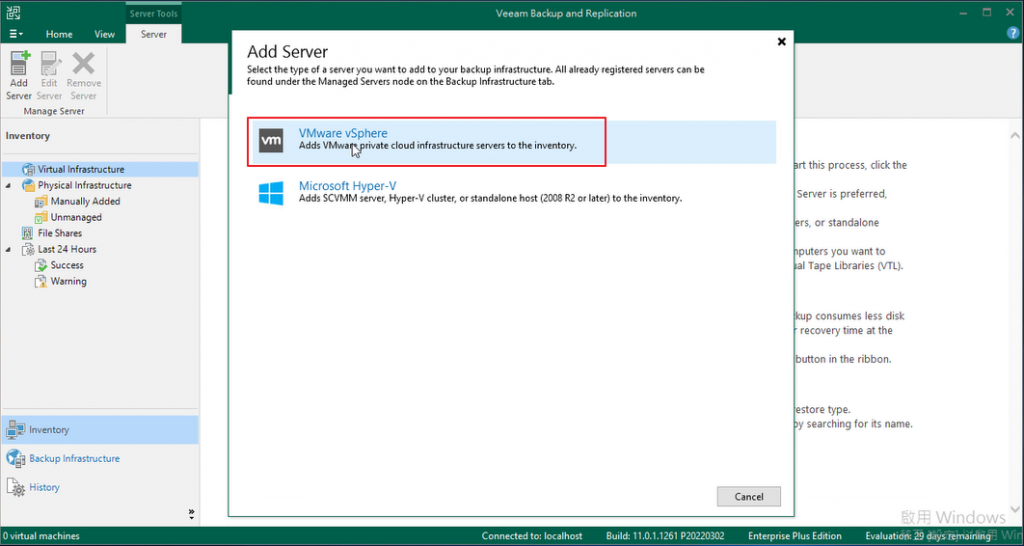Open the main hamburger menu dropdown
This screenshot has width=1024, height=546.
tap(17, 34)
